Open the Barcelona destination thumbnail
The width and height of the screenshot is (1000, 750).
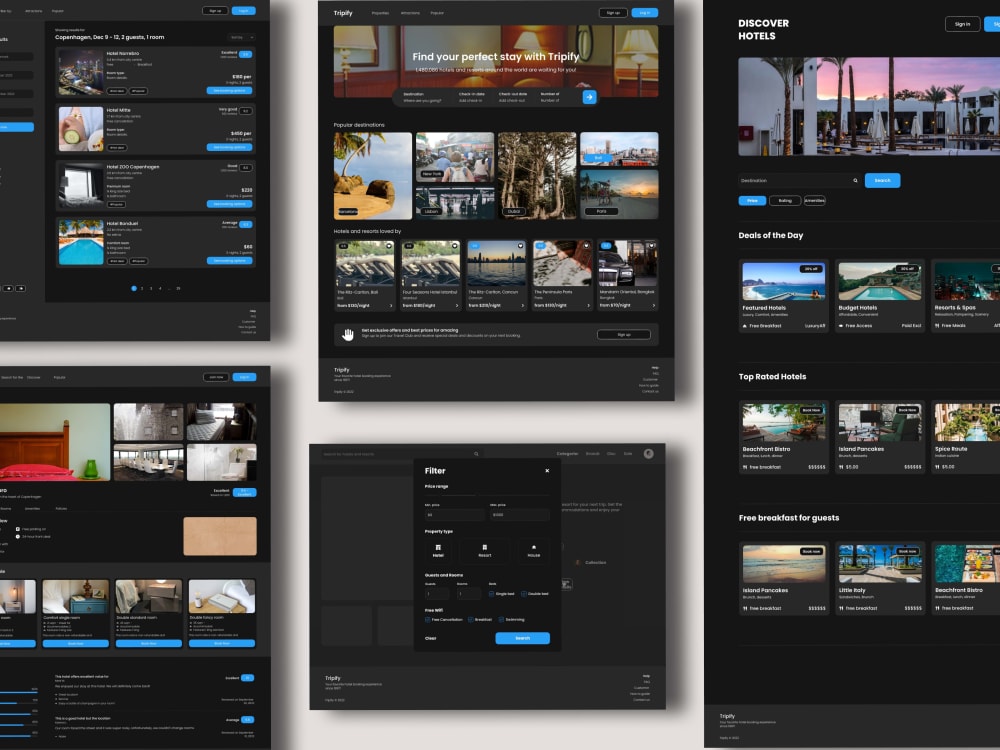point(372,175)
